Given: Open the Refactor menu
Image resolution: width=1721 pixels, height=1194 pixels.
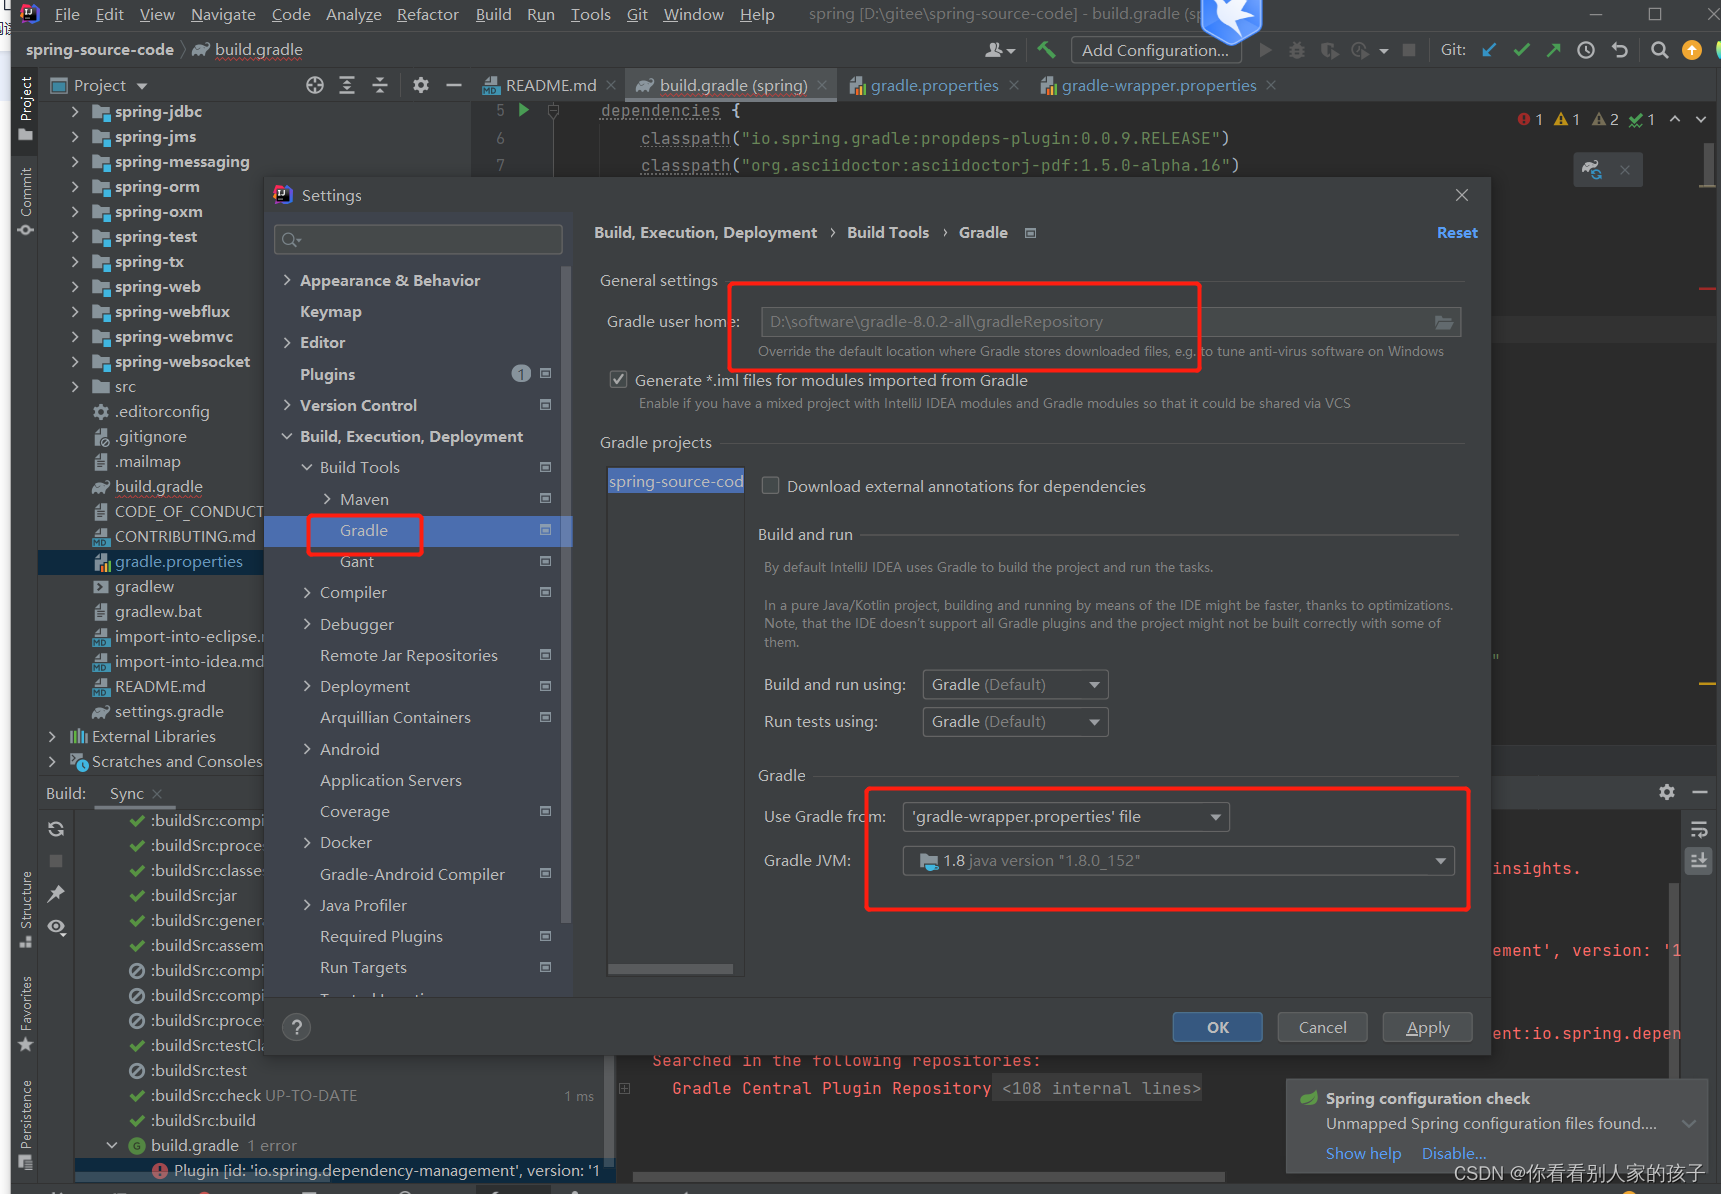Looking at the screenshot, I should coord(427,14).
